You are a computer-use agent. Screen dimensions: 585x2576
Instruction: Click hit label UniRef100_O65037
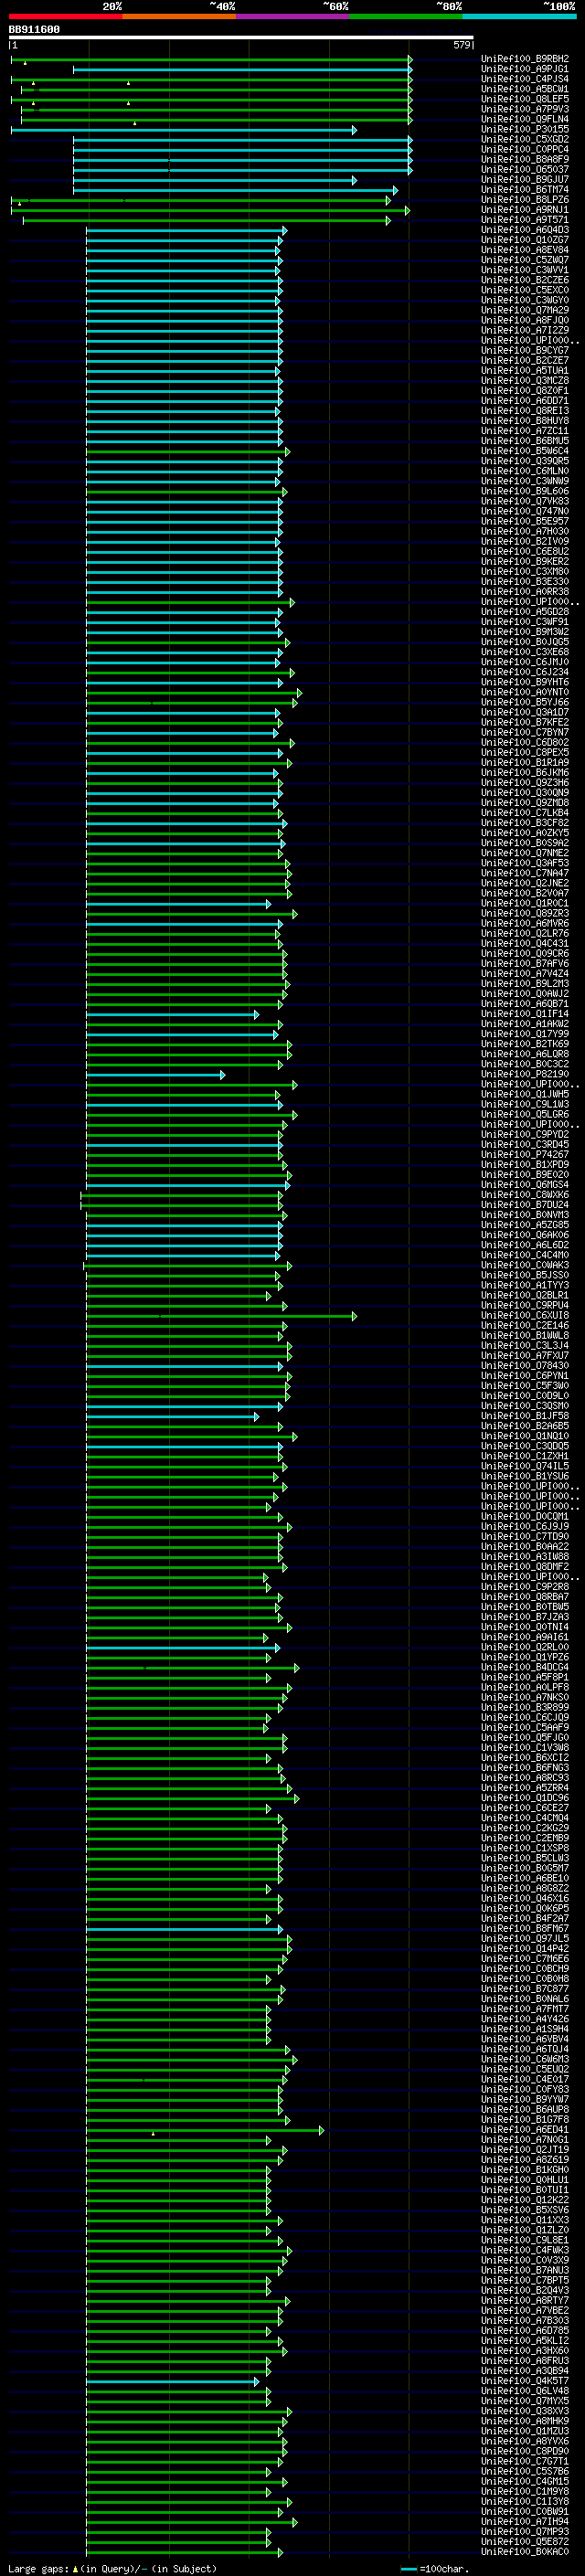pos(525,169)
